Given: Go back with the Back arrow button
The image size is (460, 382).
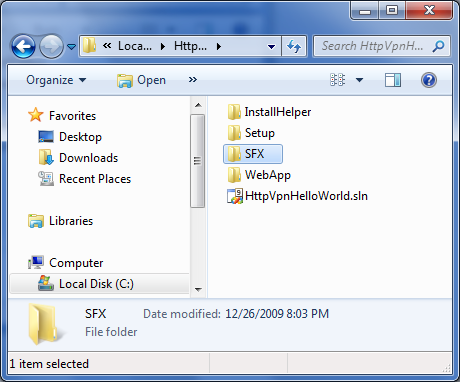Looking at the screenshot, I should (23, 46).
